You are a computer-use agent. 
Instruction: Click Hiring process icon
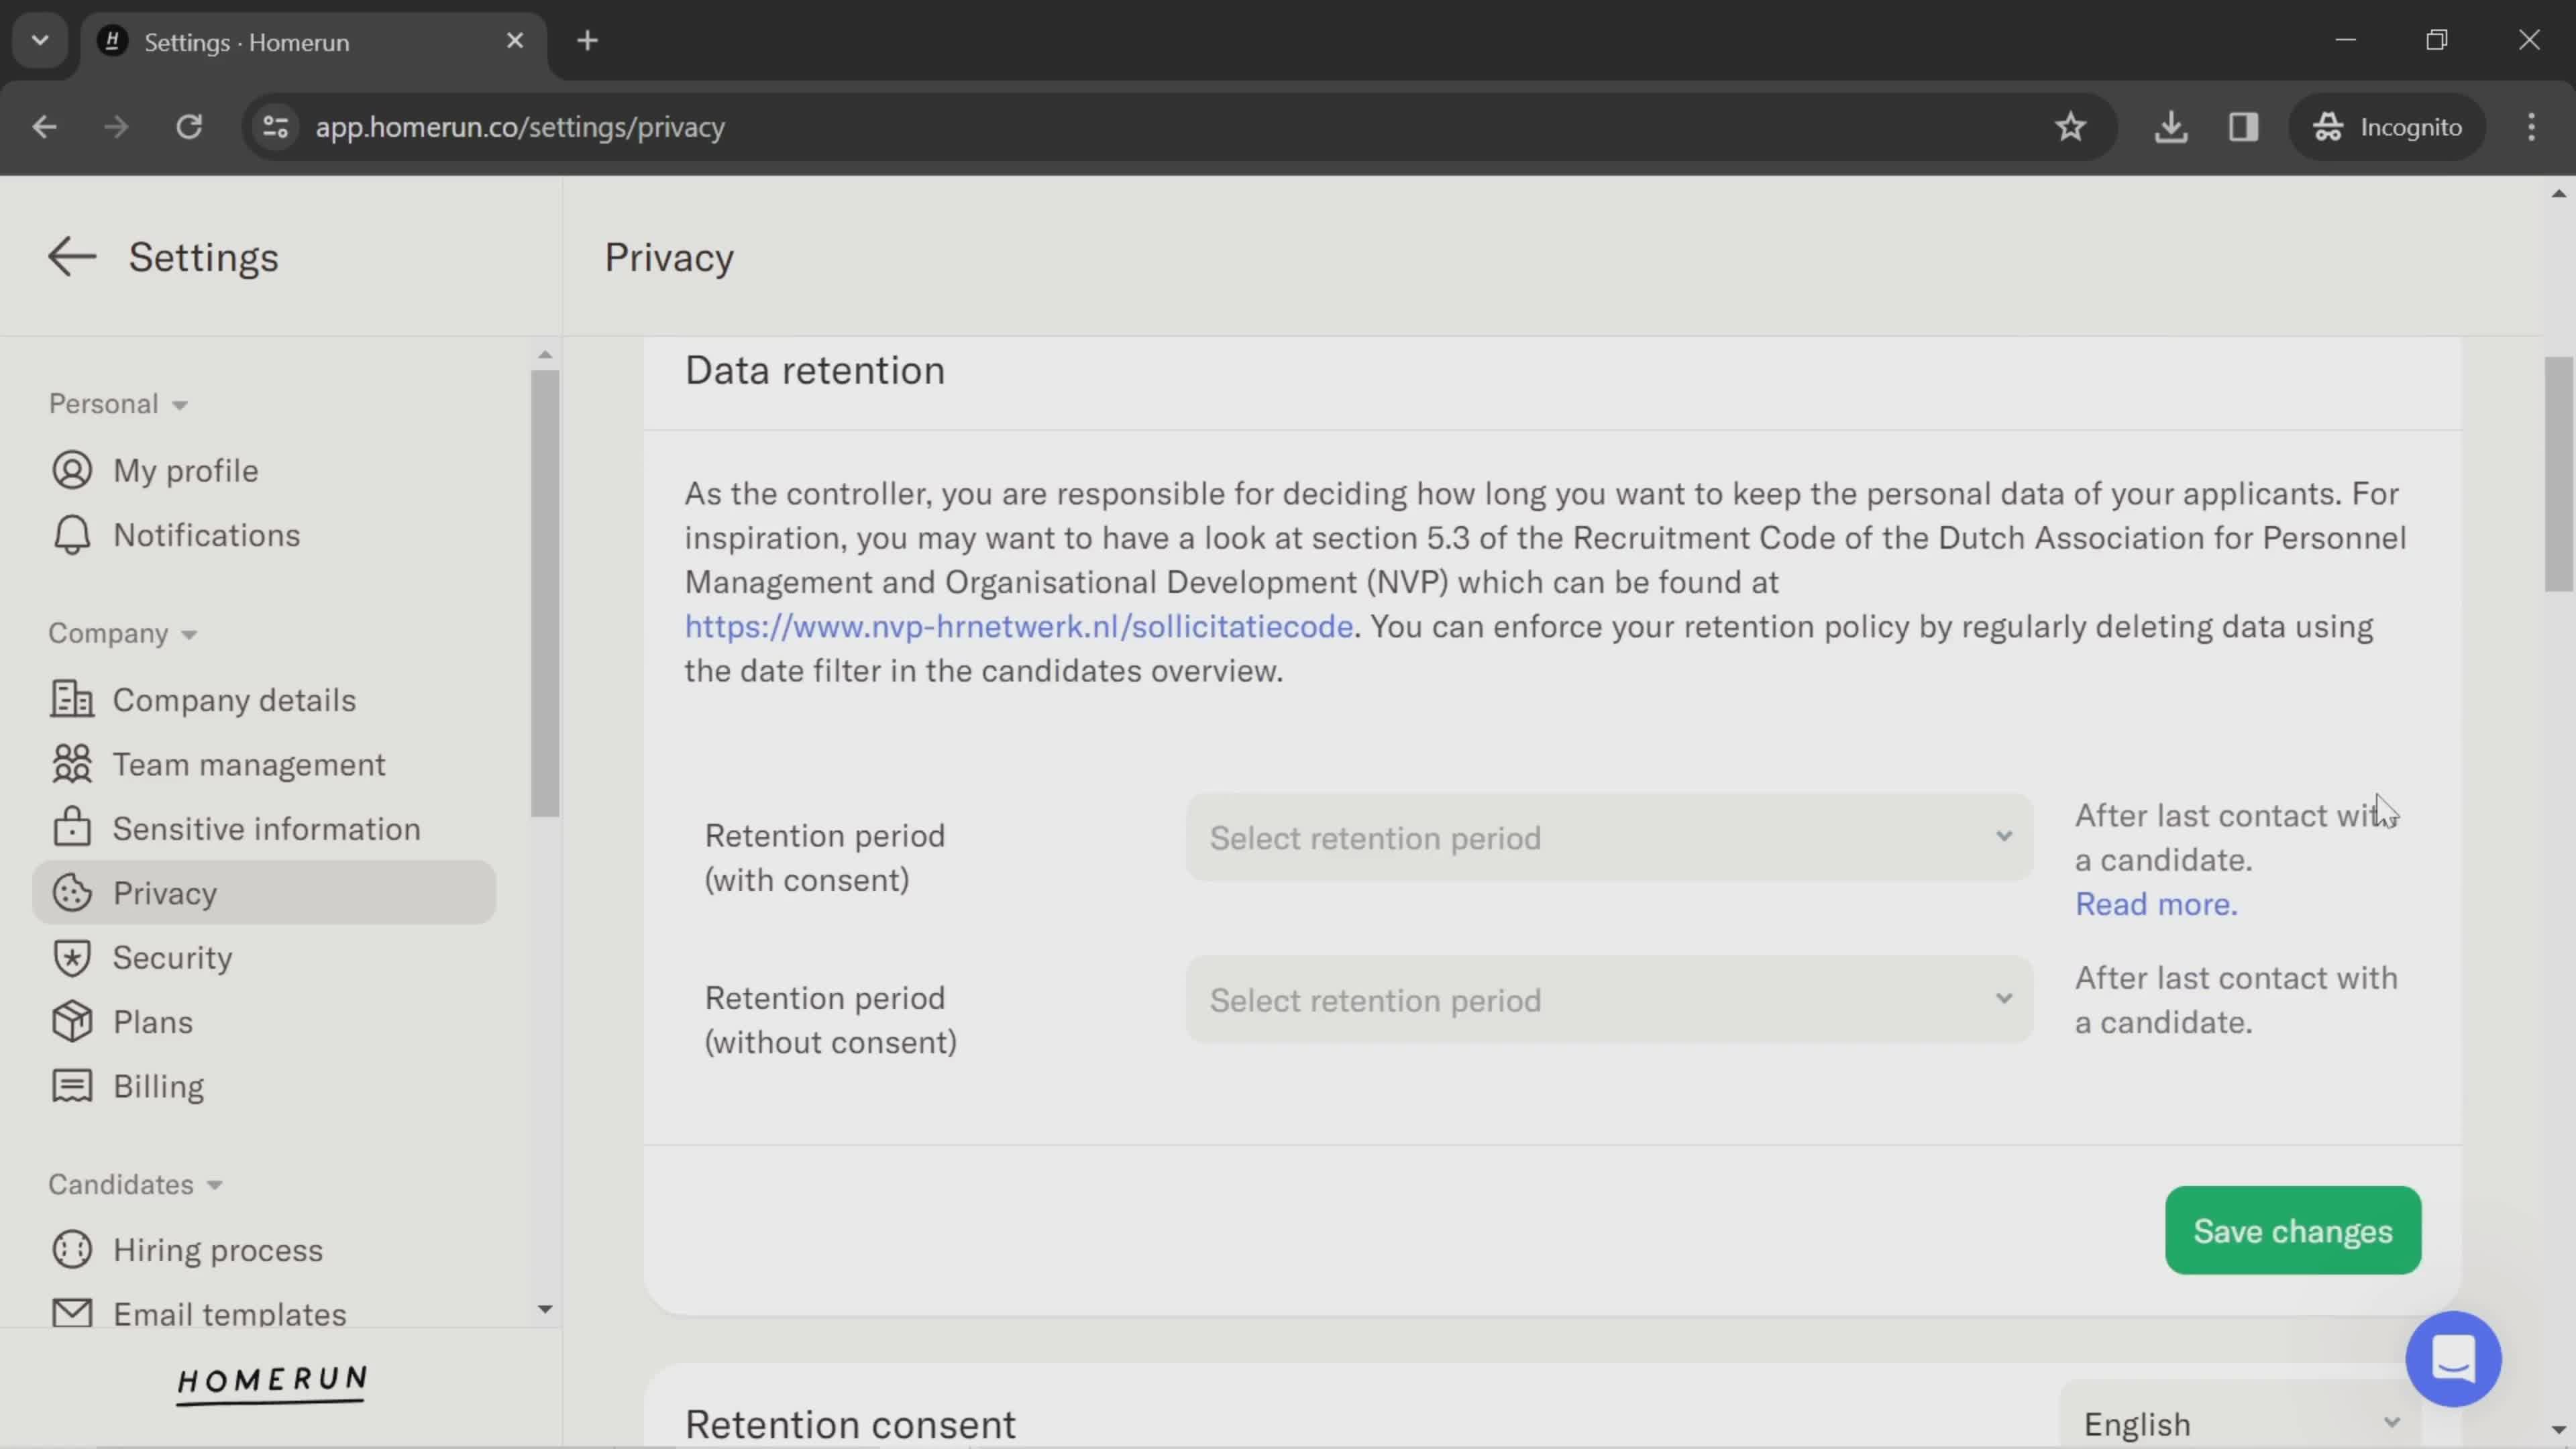(72, 1250)
